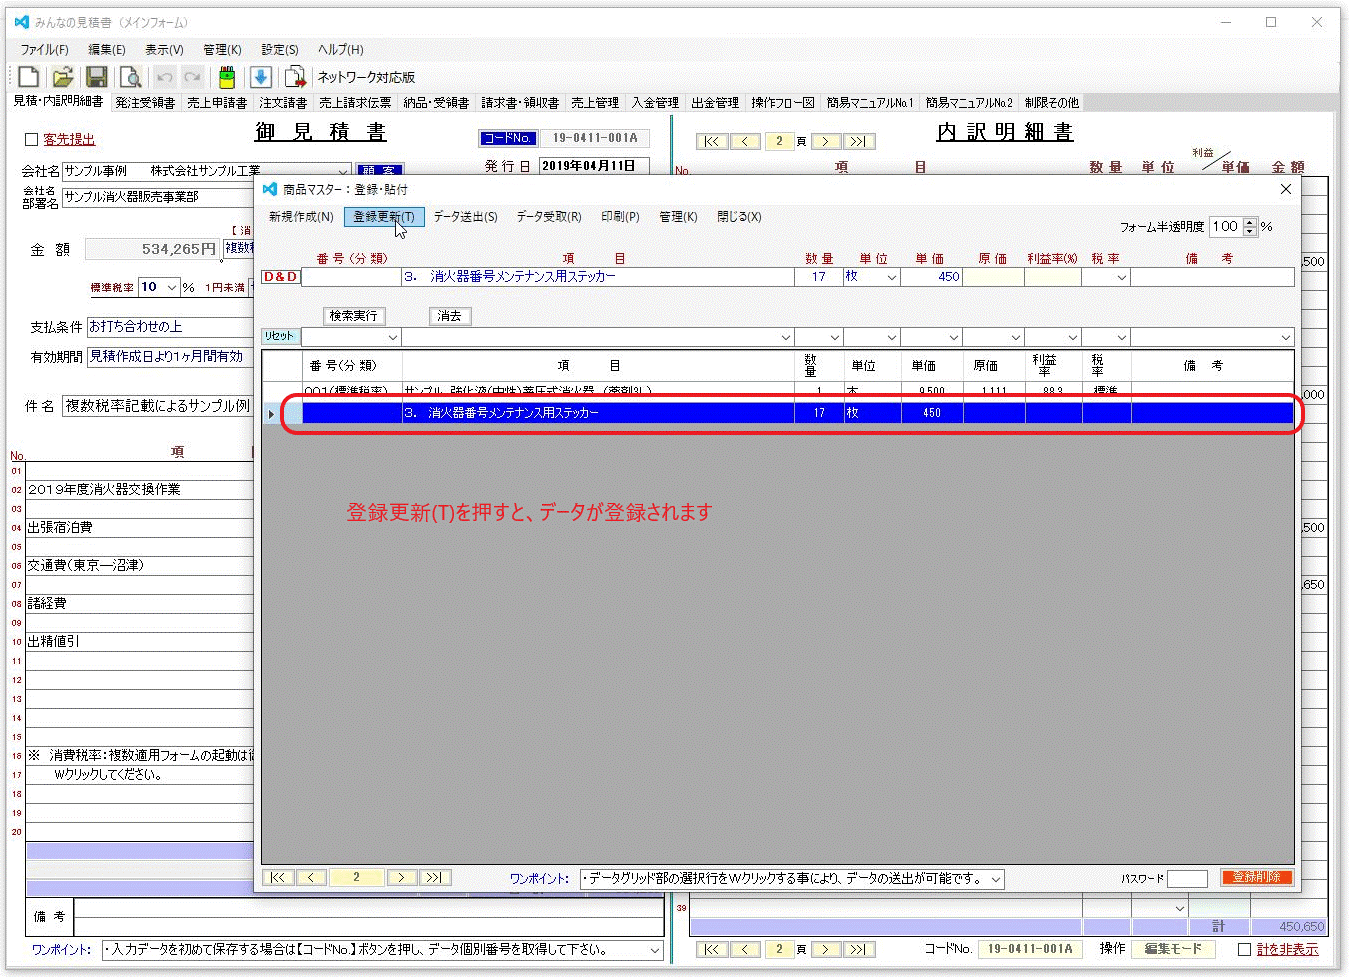This screenshot has width=1349, height=977.
Task: Open print preview from the magnifier toolbar icon
Action: point(130,77)
